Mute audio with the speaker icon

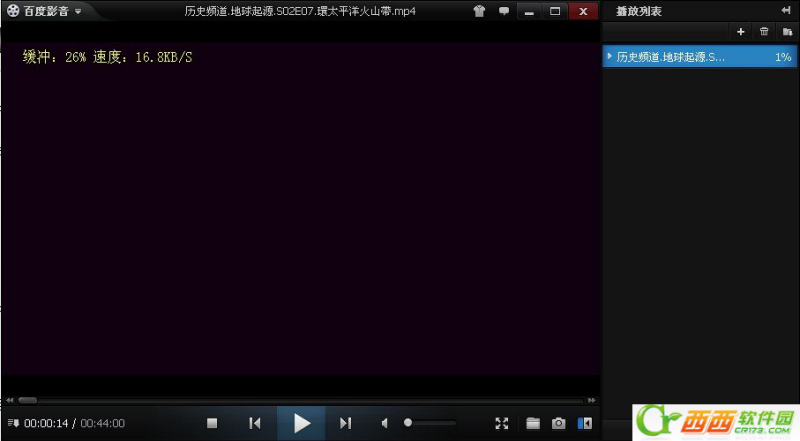click(x=385, y=423)
